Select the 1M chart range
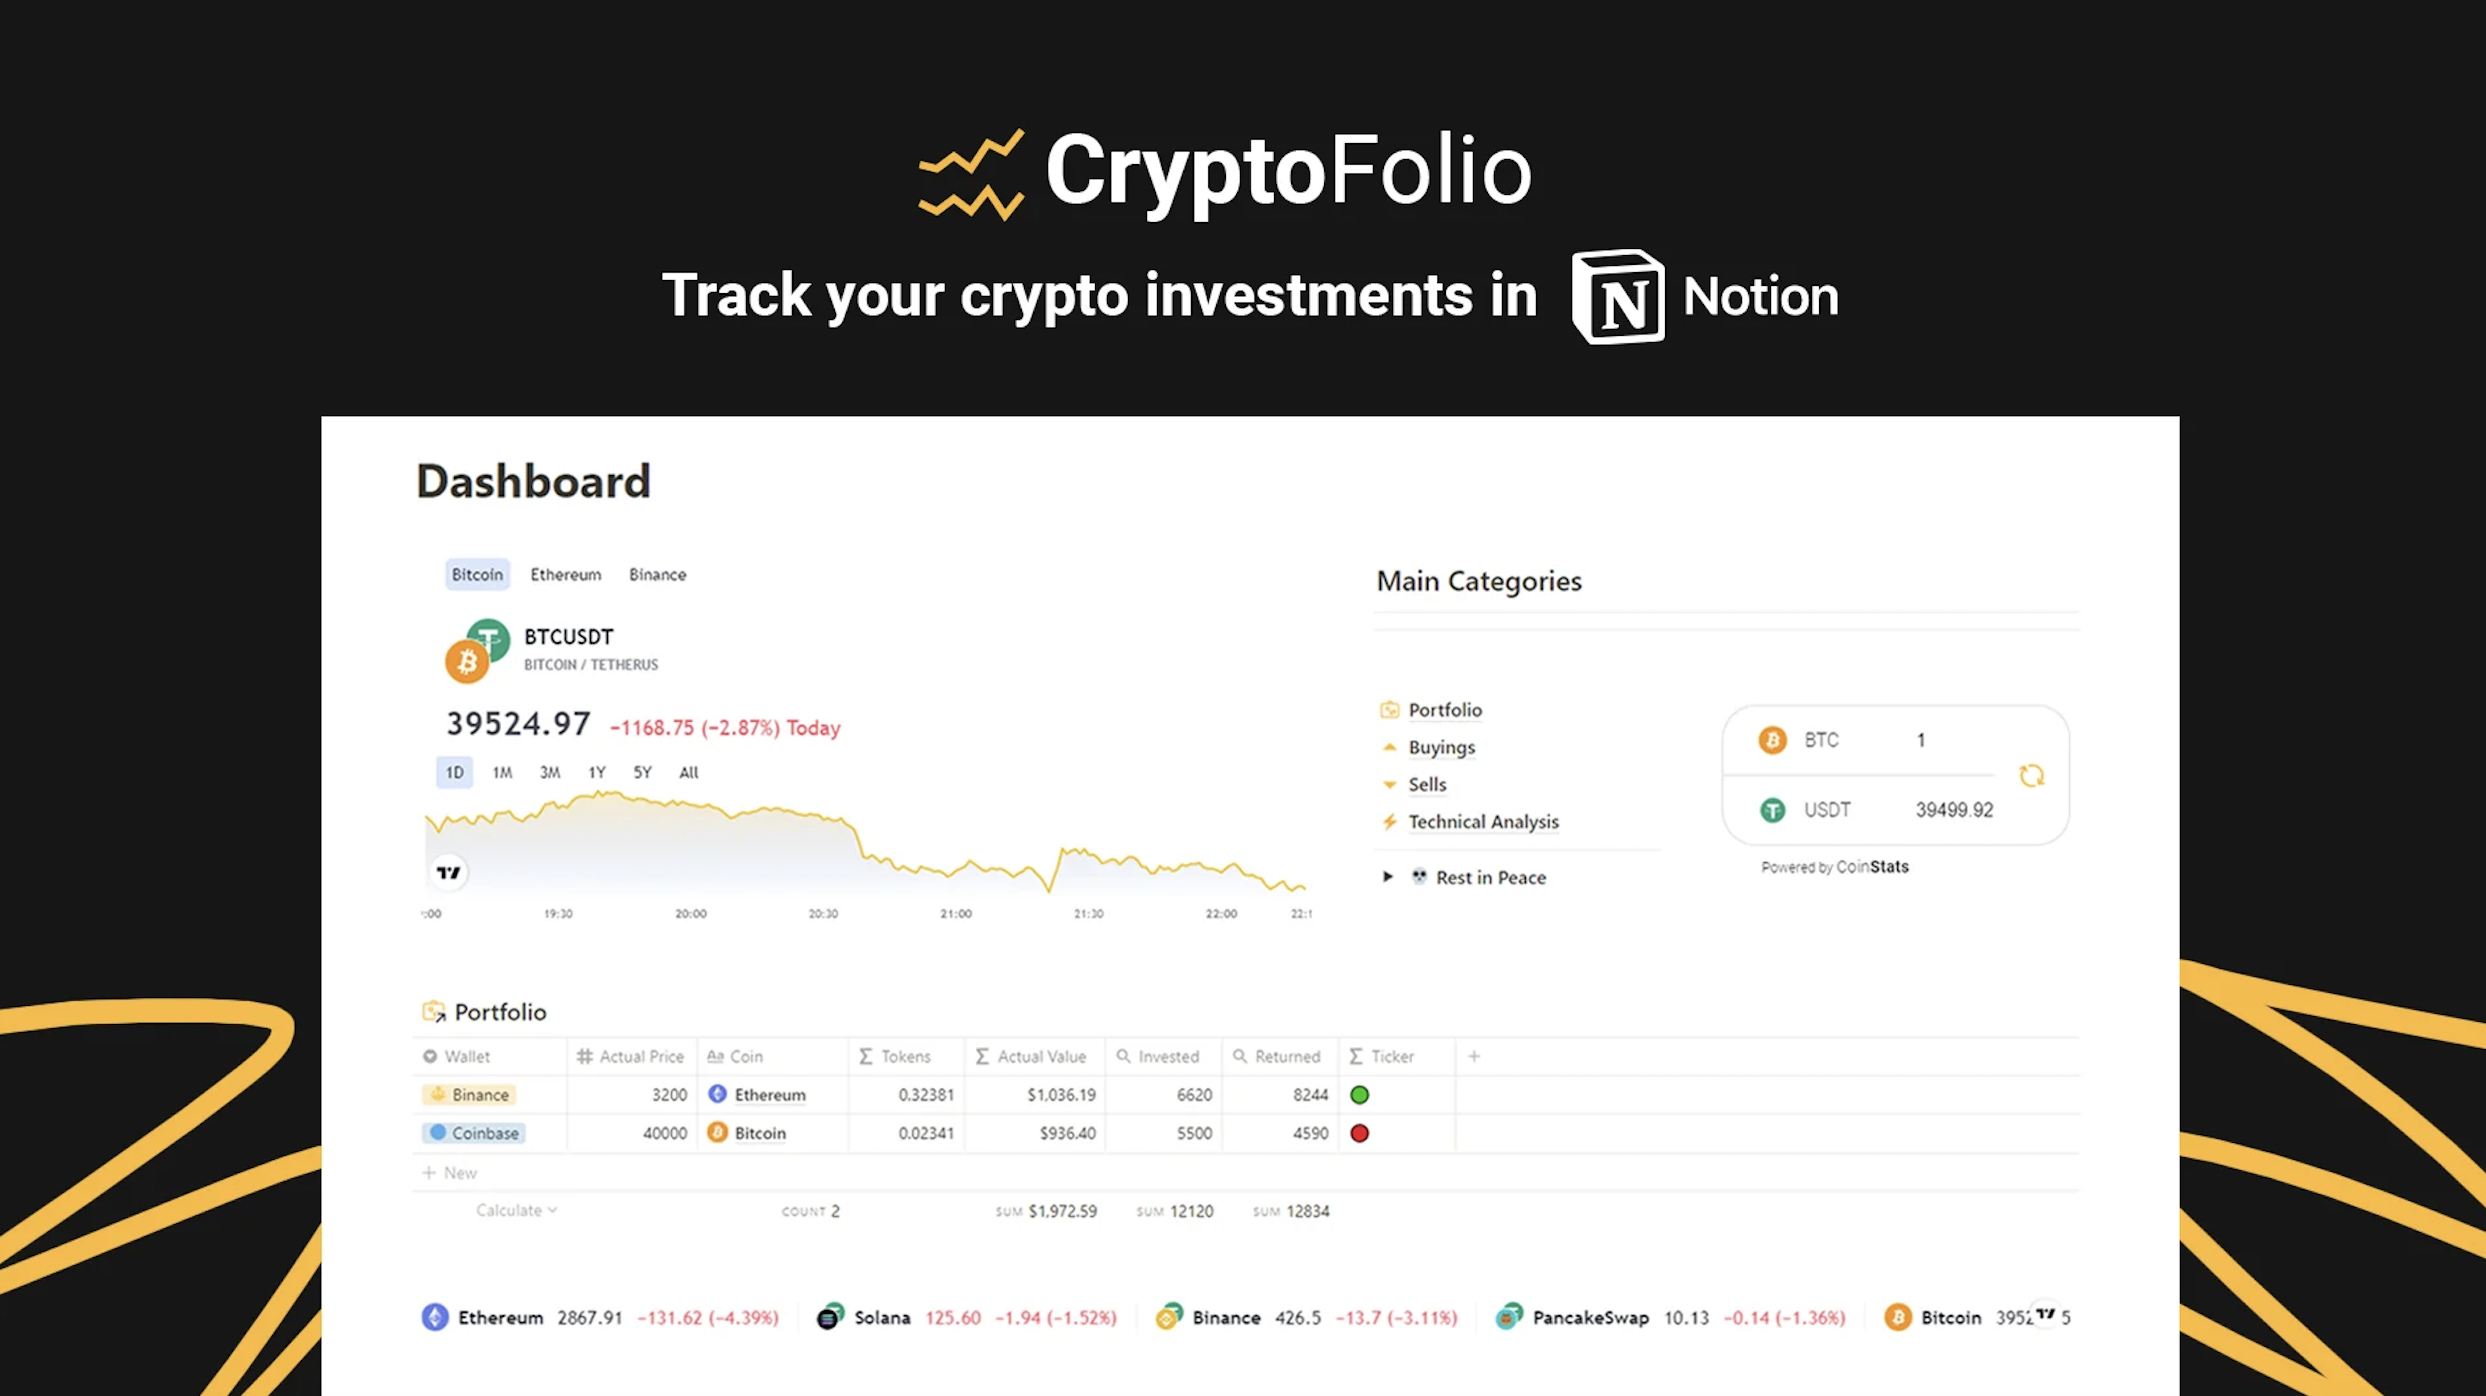Viewport: 2486px width, 1396px height. pos(502,772)
